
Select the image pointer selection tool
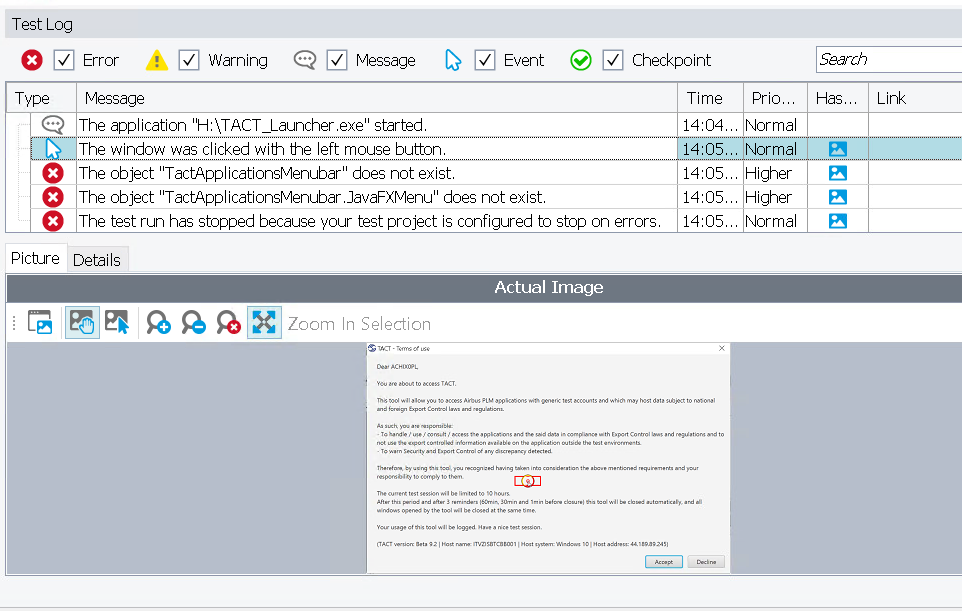pos(117,322)
